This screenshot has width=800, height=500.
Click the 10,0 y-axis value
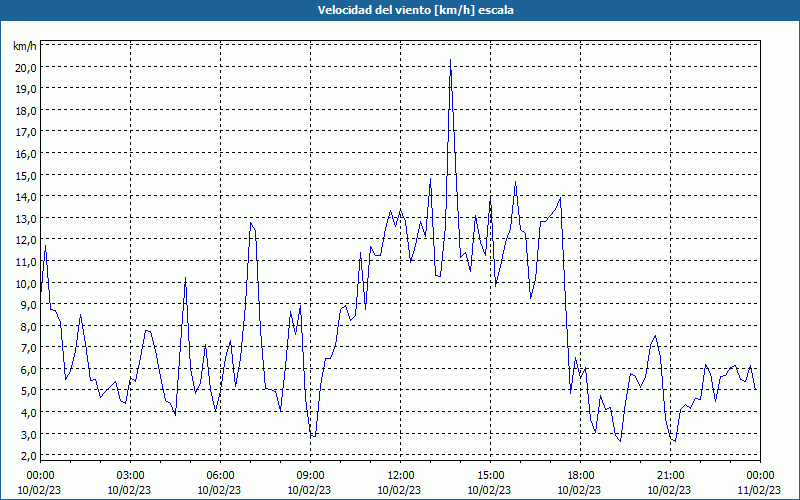(26, 283)
